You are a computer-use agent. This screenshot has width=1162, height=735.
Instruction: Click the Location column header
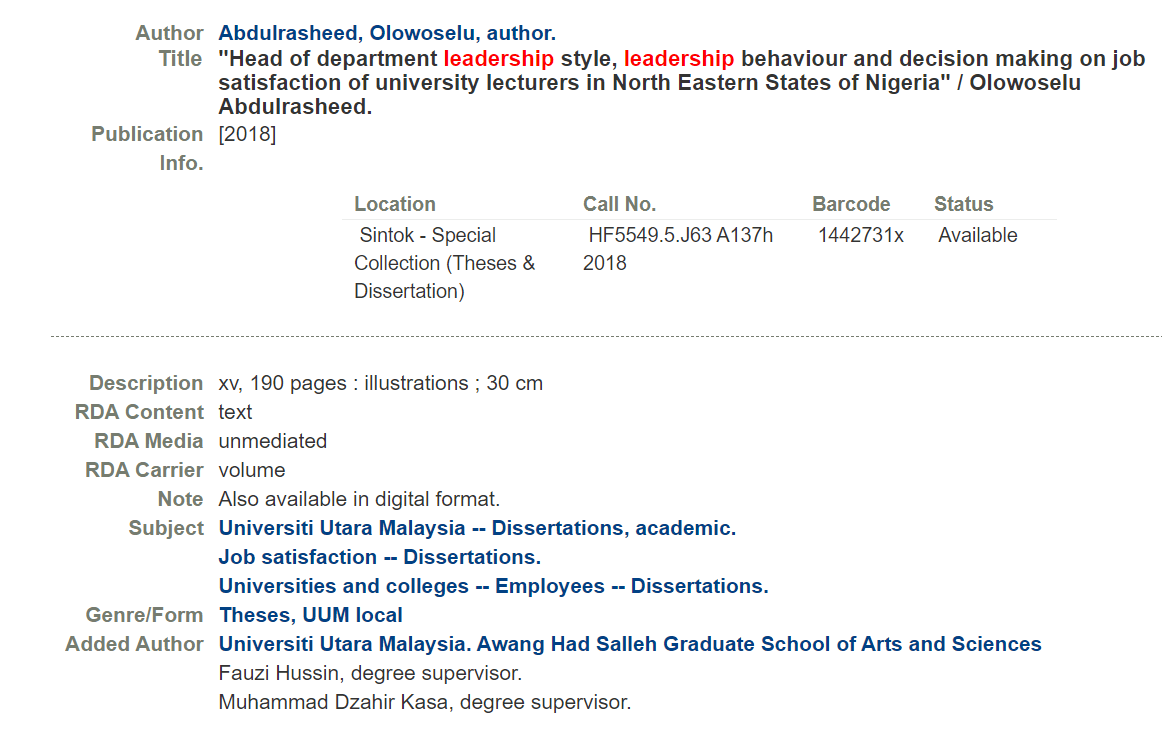point(395,204)
